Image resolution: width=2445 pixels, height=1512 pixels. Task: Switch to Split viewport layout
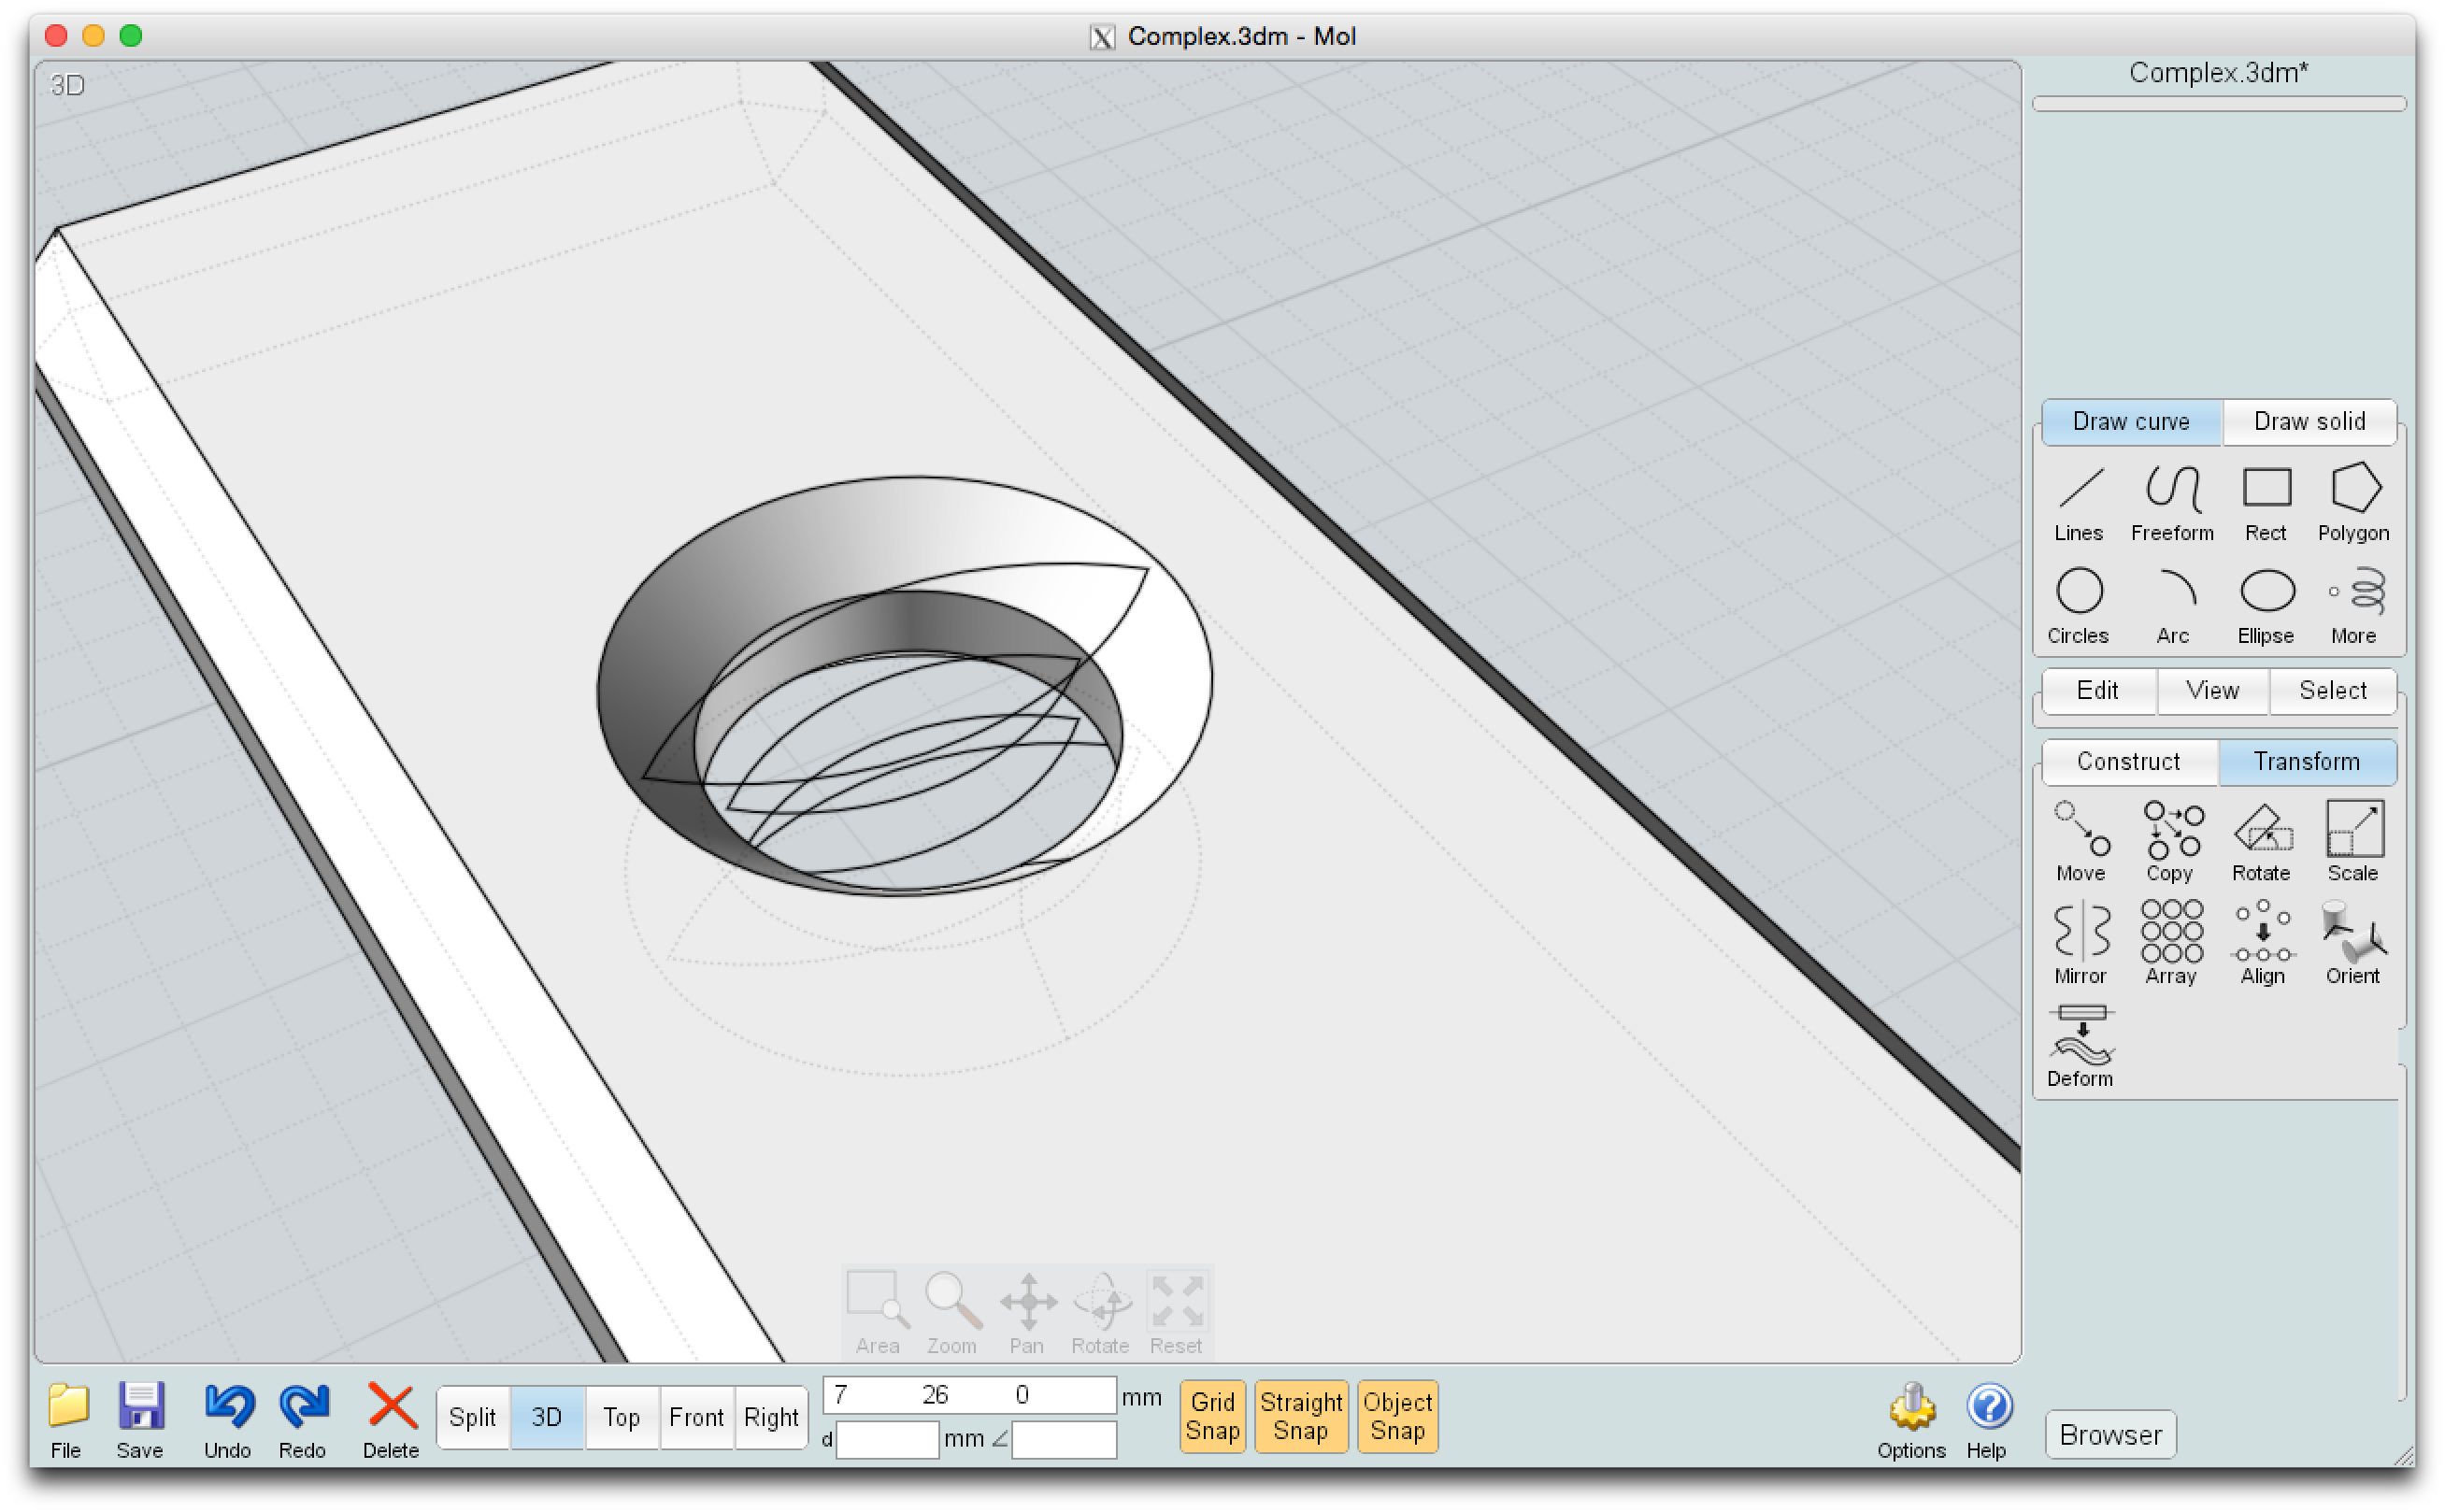[x=473, y=1418]
